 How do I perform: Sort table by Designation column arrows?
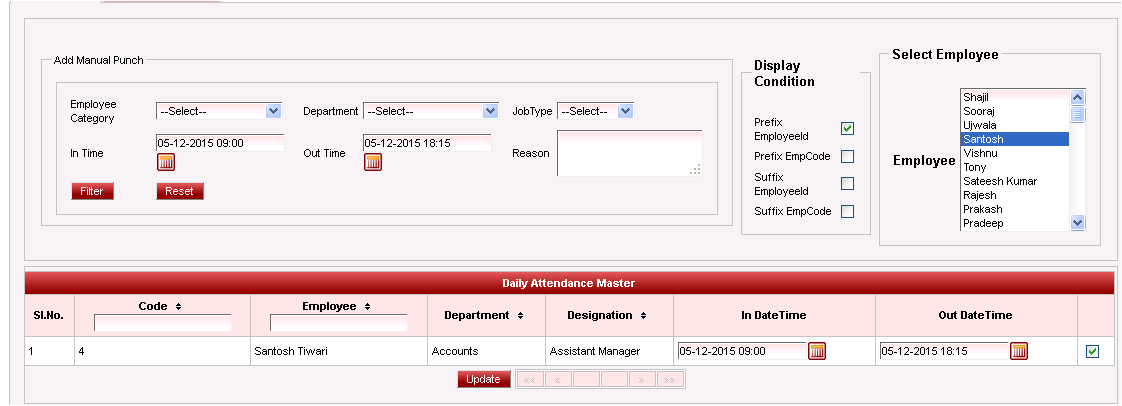coord(643,316)
